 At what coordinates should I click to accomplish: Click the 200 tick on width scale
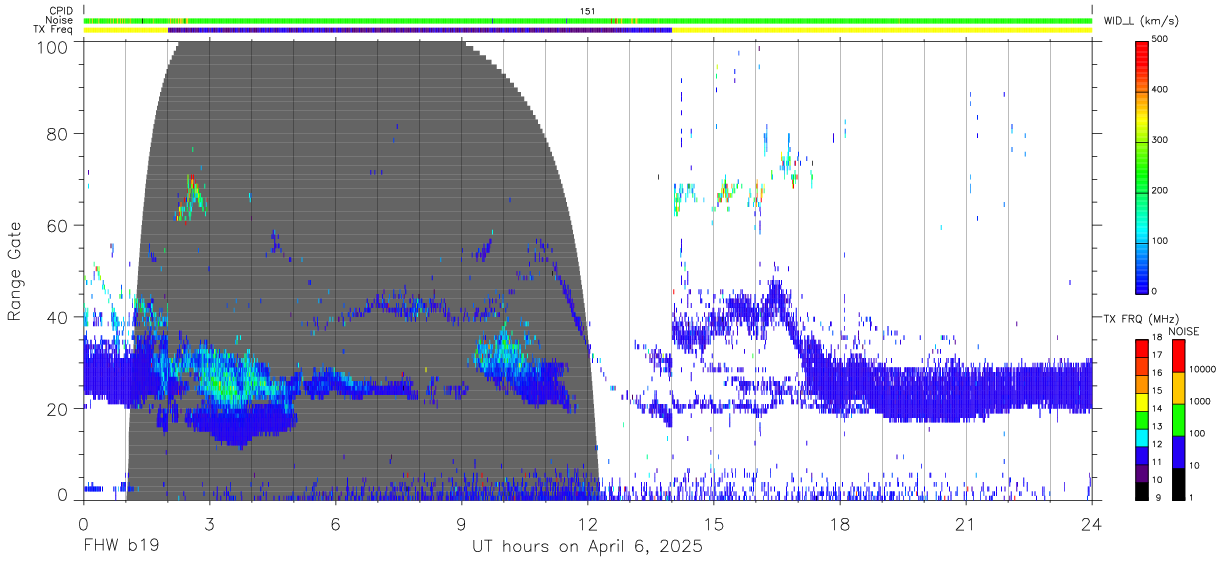pos(1161,190)
